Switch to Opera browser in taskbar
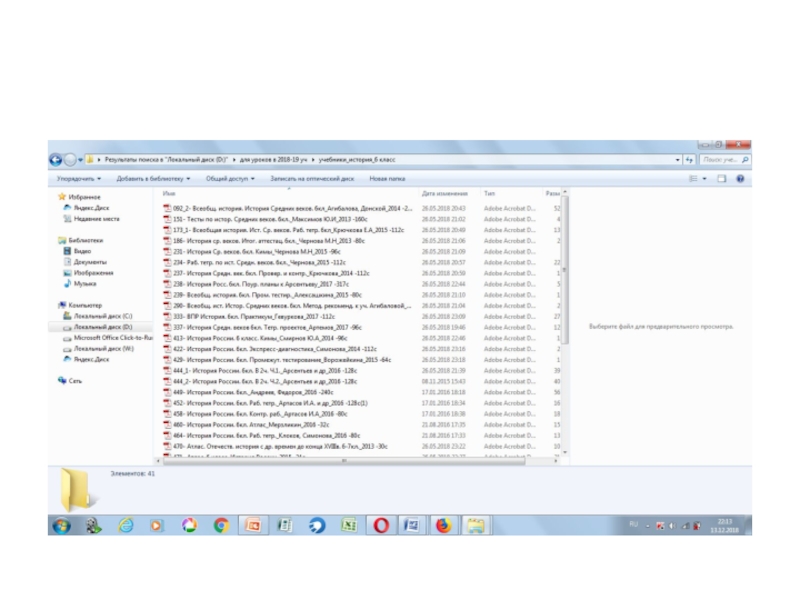The image size is (800, 600). [381, 526]
